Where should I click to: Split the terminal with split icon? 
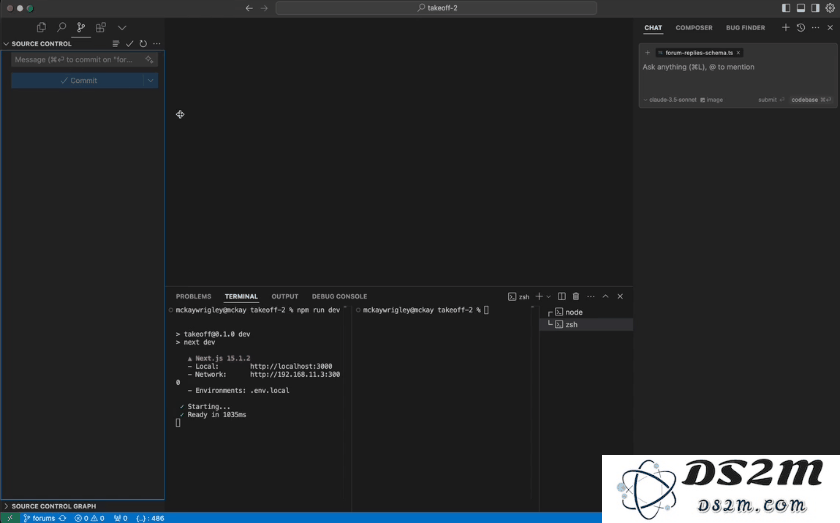point(561,296)
